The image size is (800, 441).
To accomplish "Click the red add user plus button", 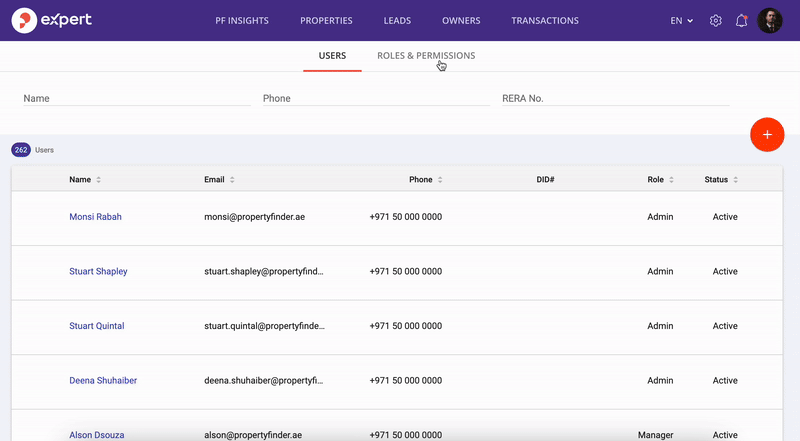I will pyautogui.click(x=767, y=135).
